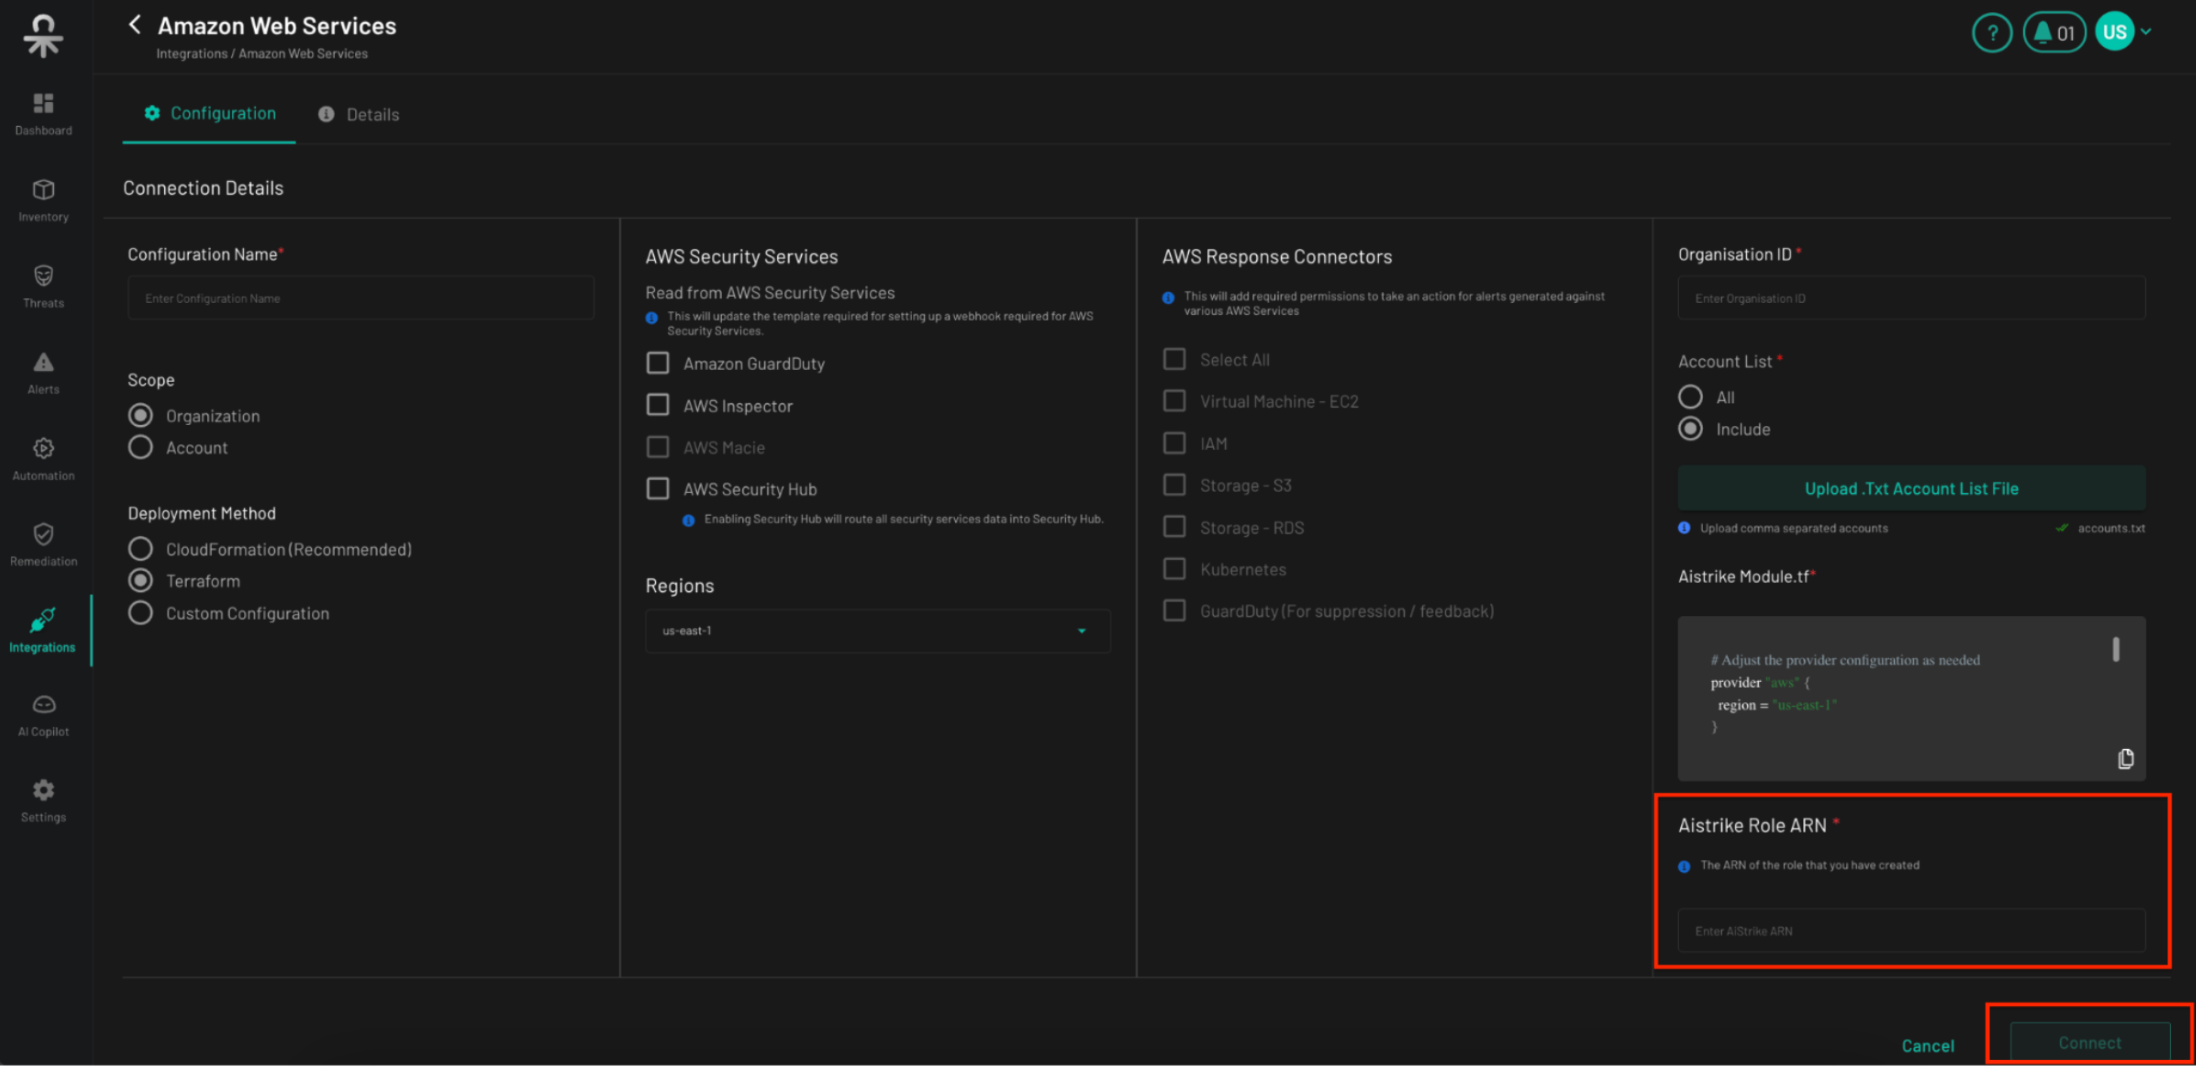Open the Automation sidebar icon
The height and width of the screenshot is (1066, 2196).
pyautogui.click(x=43, y=459)
